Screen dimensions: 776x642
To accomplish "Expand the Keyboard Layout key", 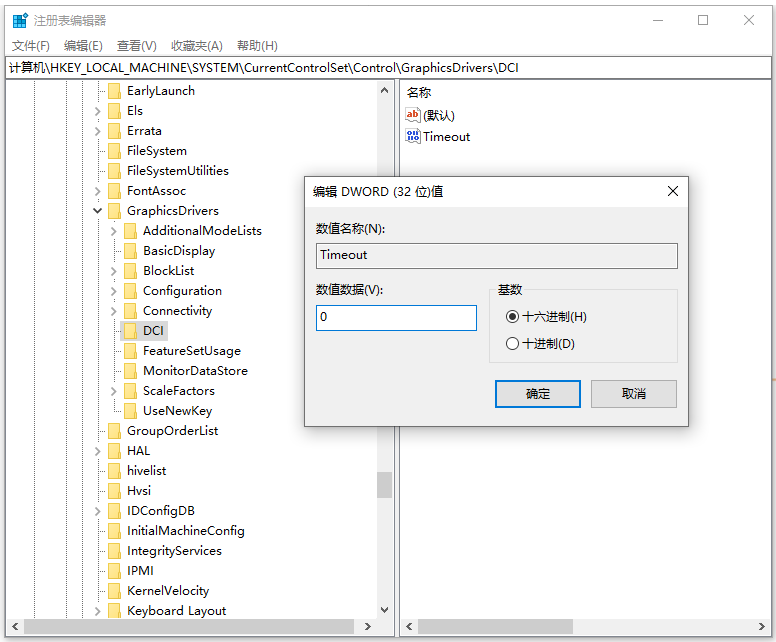I will (98, 611).
